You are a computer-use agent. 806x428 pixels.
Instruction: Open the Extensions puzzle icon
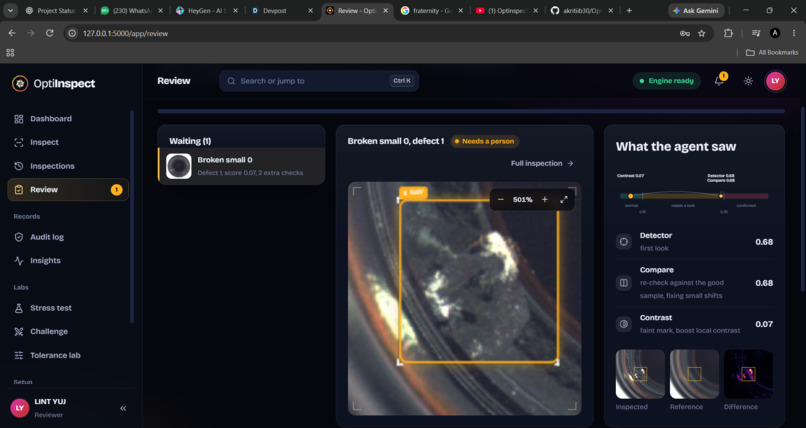(x=728, y=33)
